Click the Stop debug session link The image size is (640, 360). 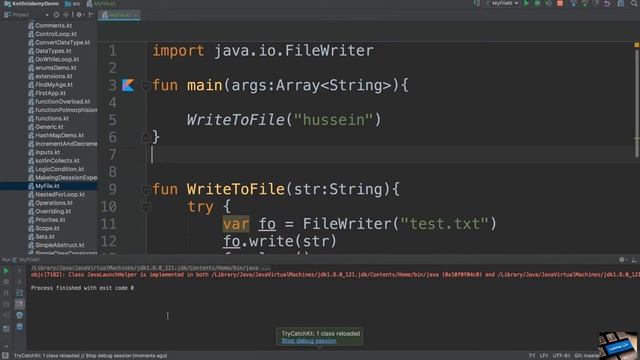(309, 341)
